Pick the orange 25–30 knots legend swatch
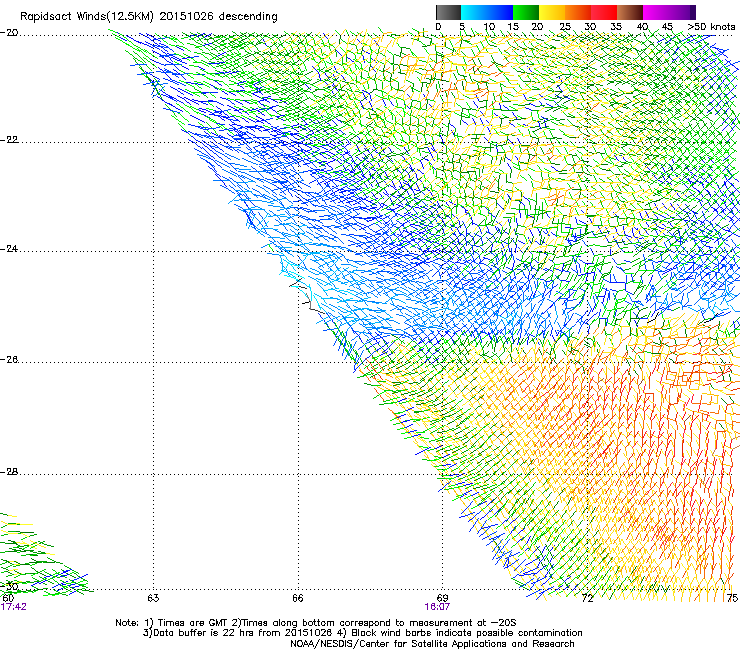740x650 pixels. pyautogui.click(x=578, y=12)
